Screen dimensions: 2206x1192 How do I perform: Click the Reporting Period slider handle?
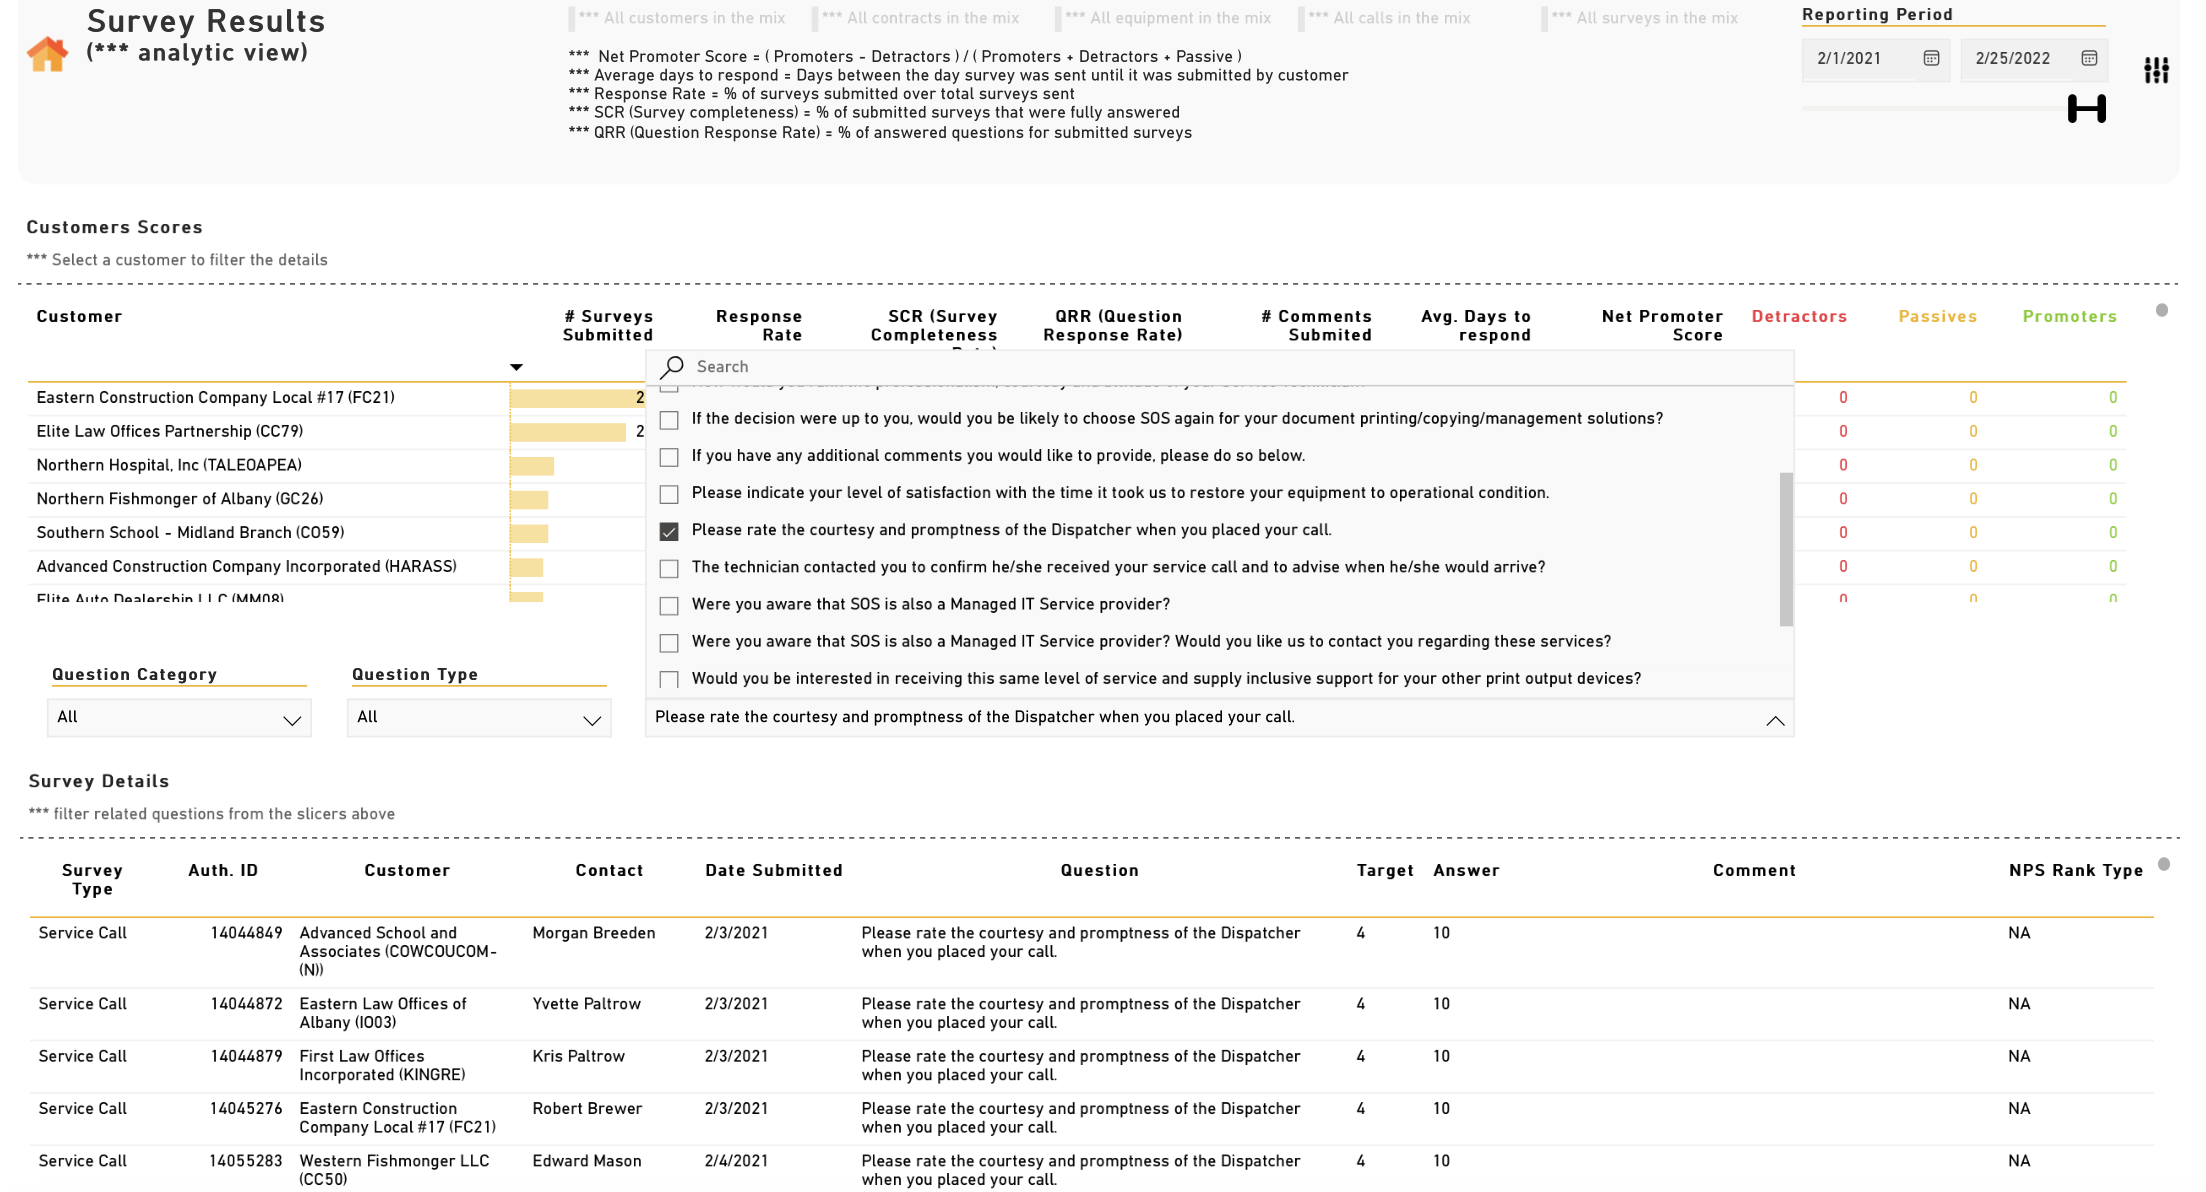[x=2086, y=108]
